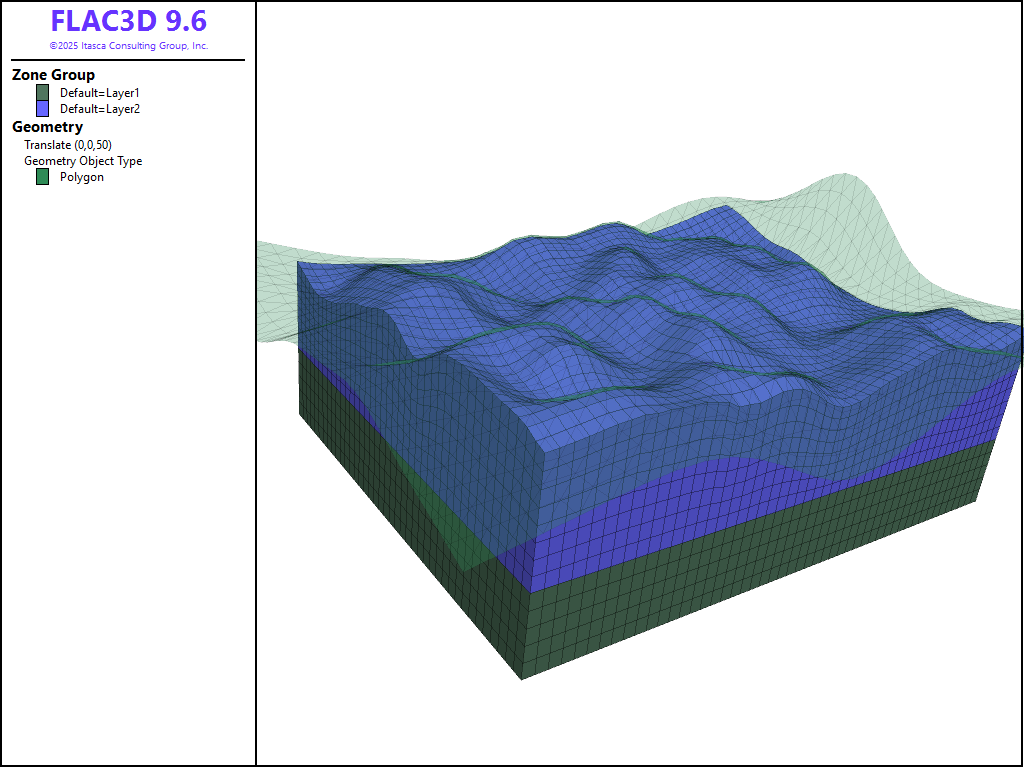
Task: Click the Geometry Object Type label
Action: 83,161
